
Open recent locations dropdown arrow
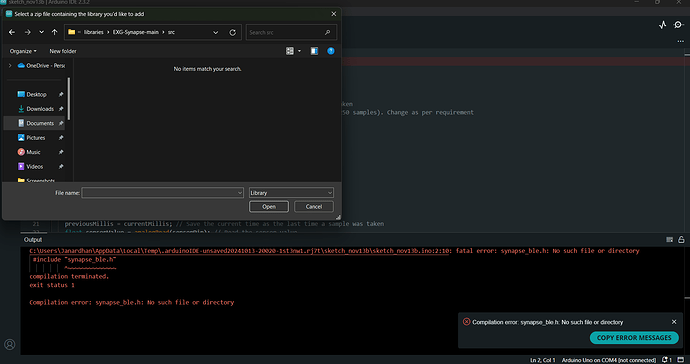pyautogui.click(x=41, y=32)
